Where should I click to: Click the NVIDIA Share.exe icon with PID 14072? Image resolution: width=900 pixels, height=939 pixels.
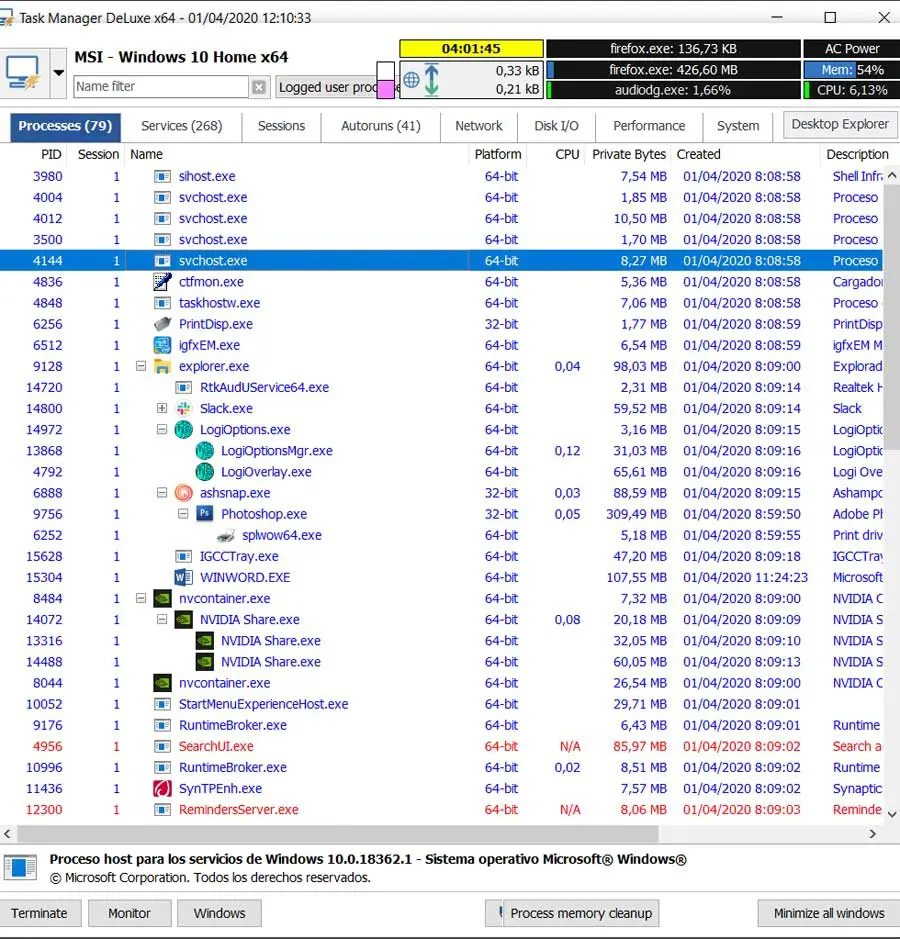tap(183, 619)
